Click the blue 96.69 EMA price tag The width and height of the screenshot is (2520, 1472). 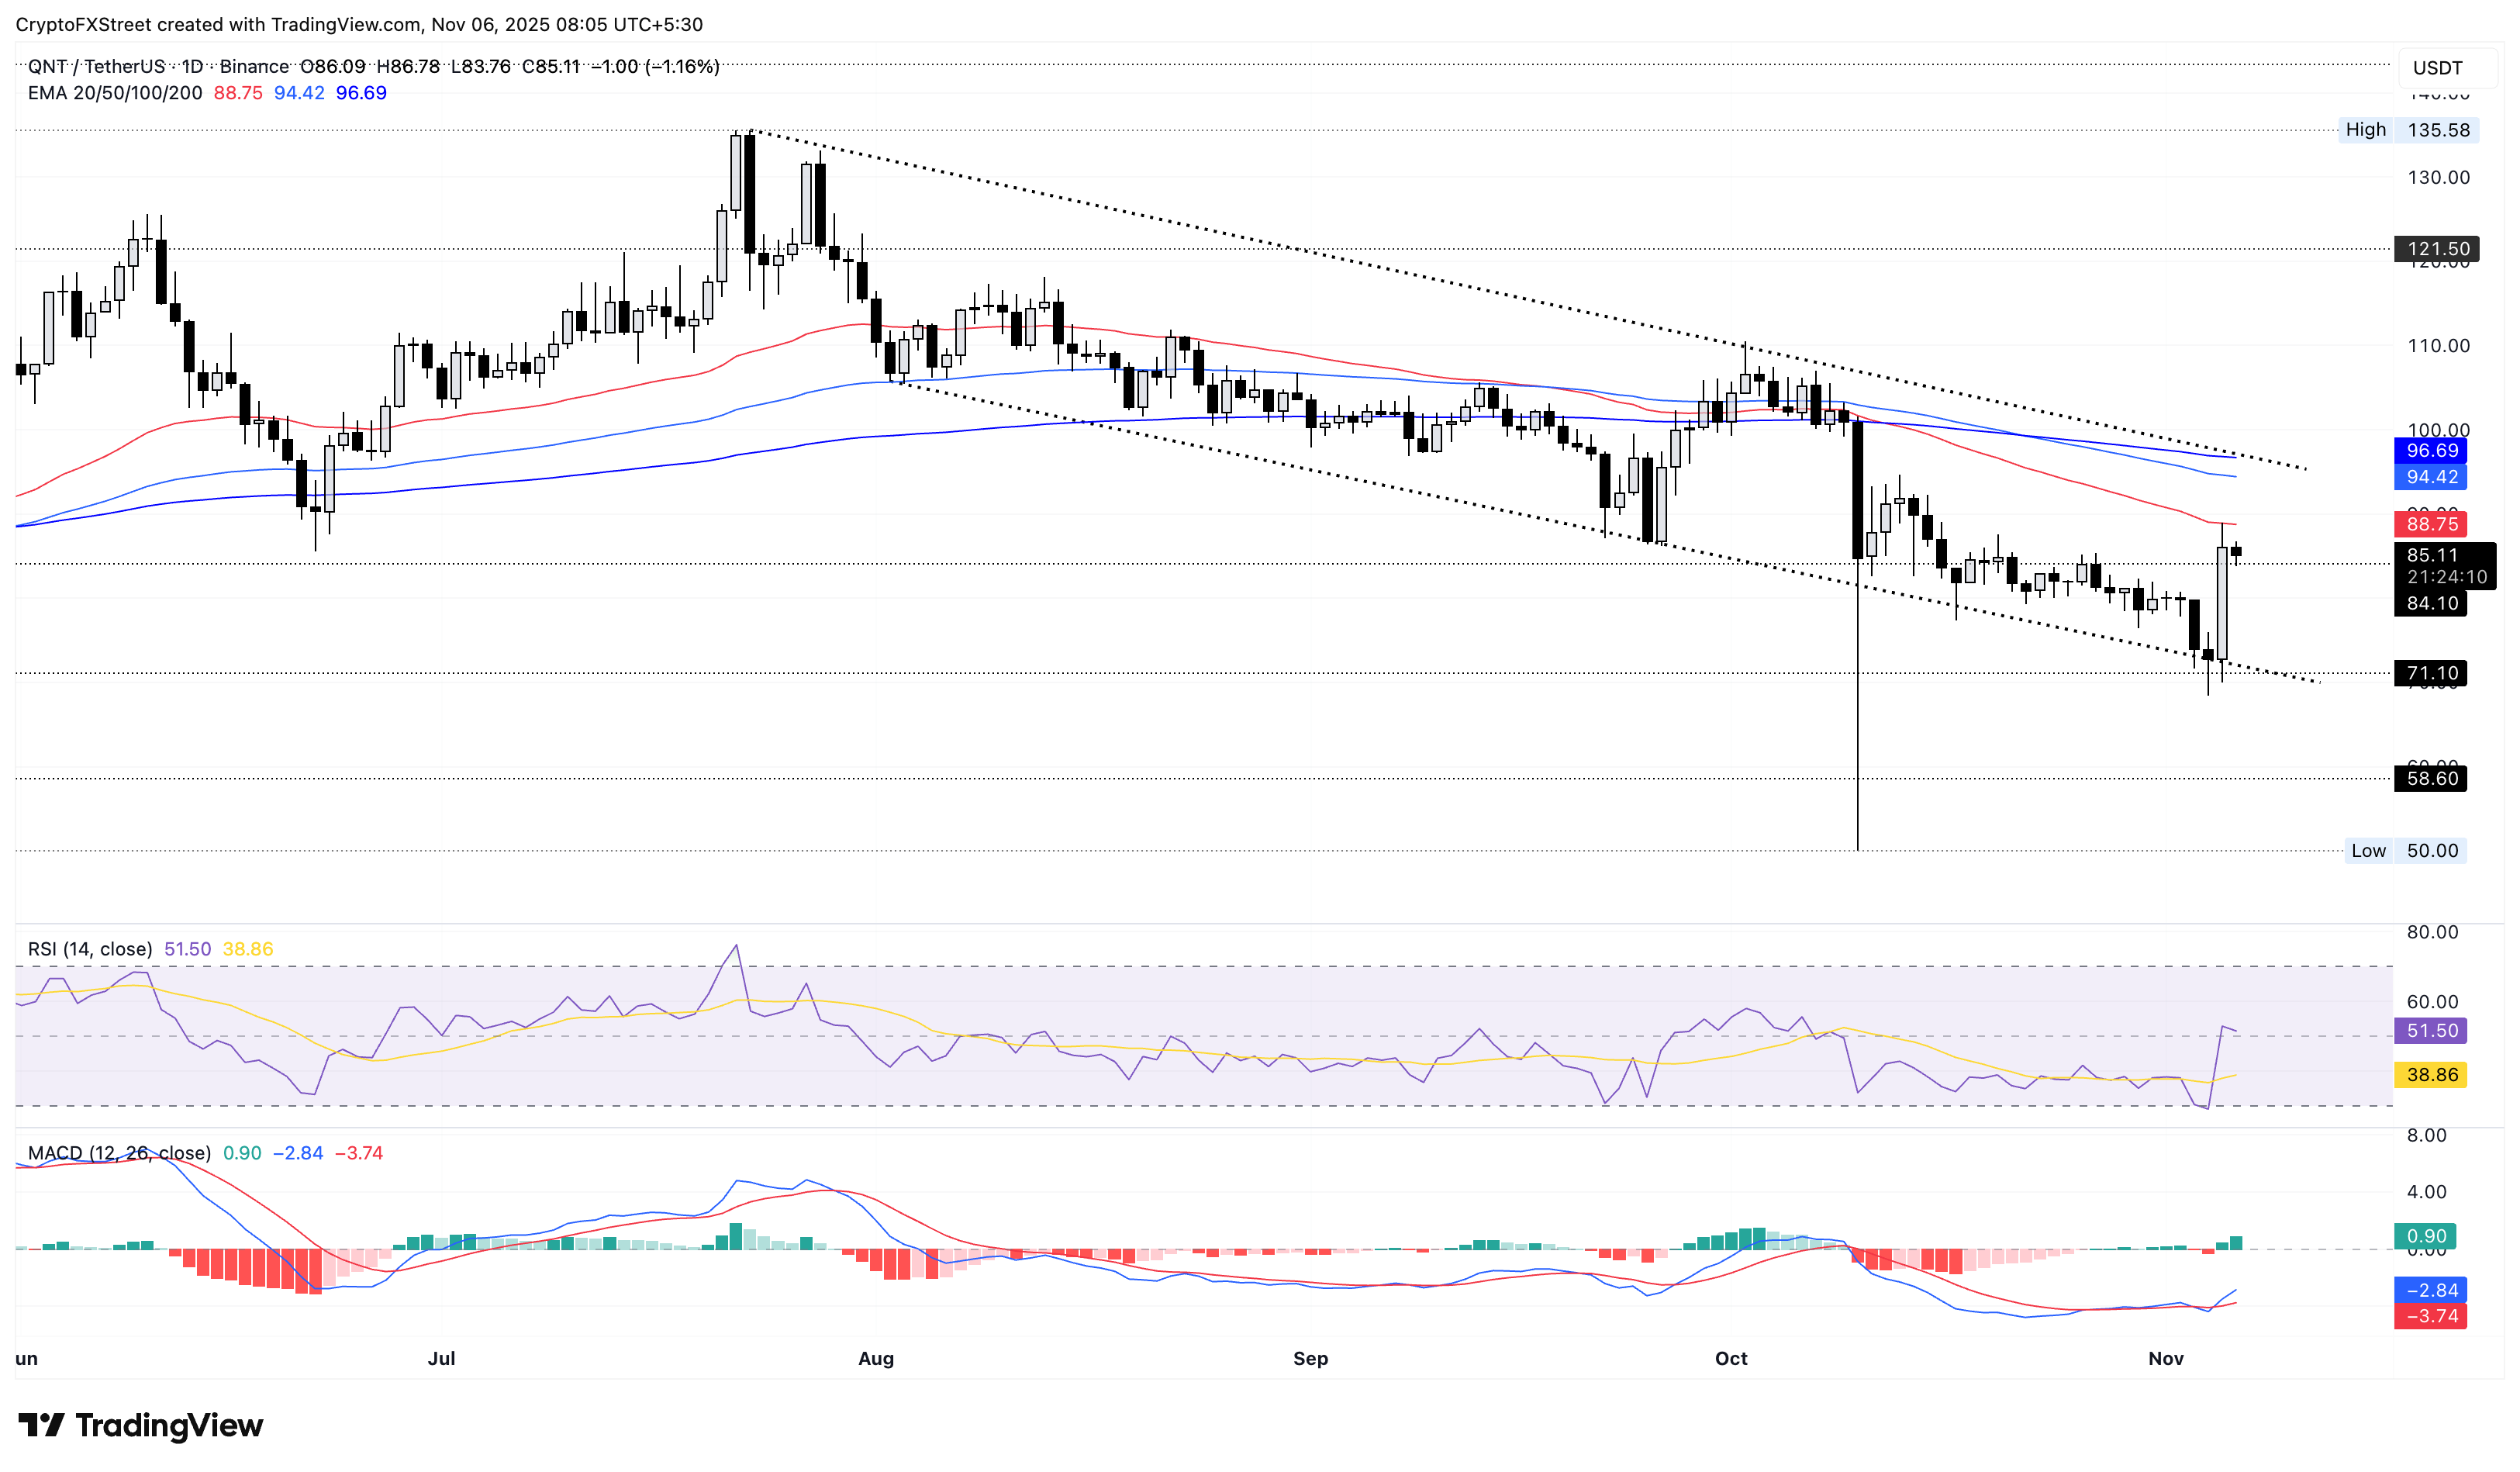coord(2432,451)
